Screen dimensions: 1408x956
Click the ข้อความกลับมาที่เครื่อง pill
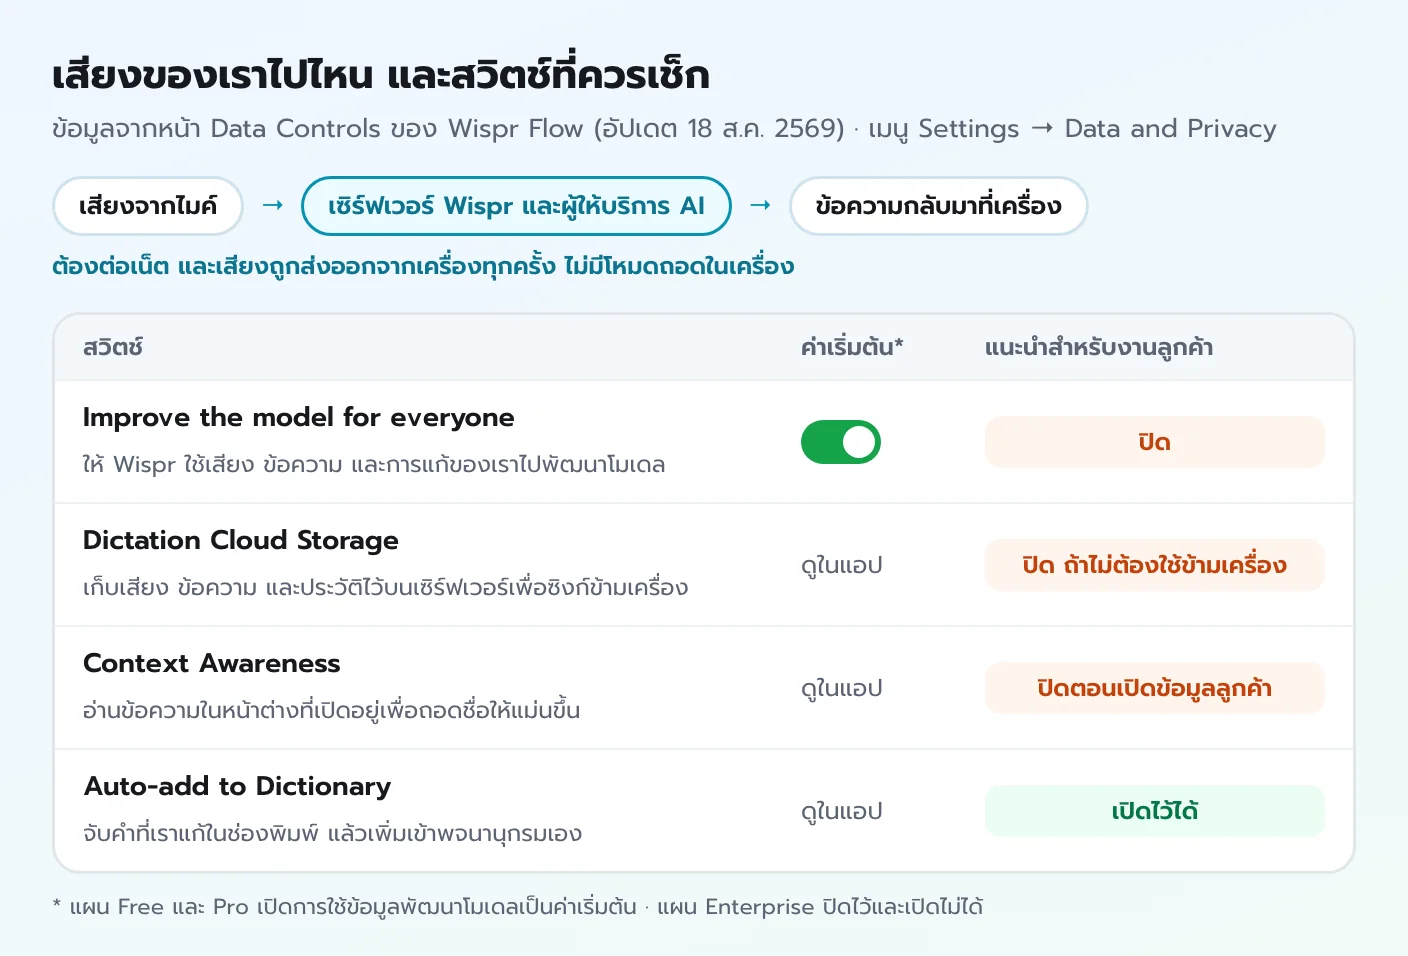[938, 206]
